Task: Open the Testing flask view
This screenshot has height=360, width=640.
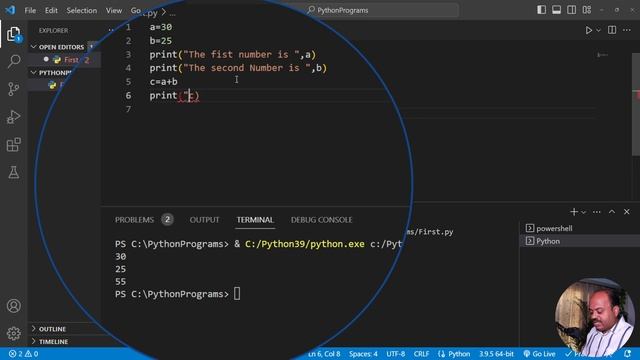Action: click(13, 172)
